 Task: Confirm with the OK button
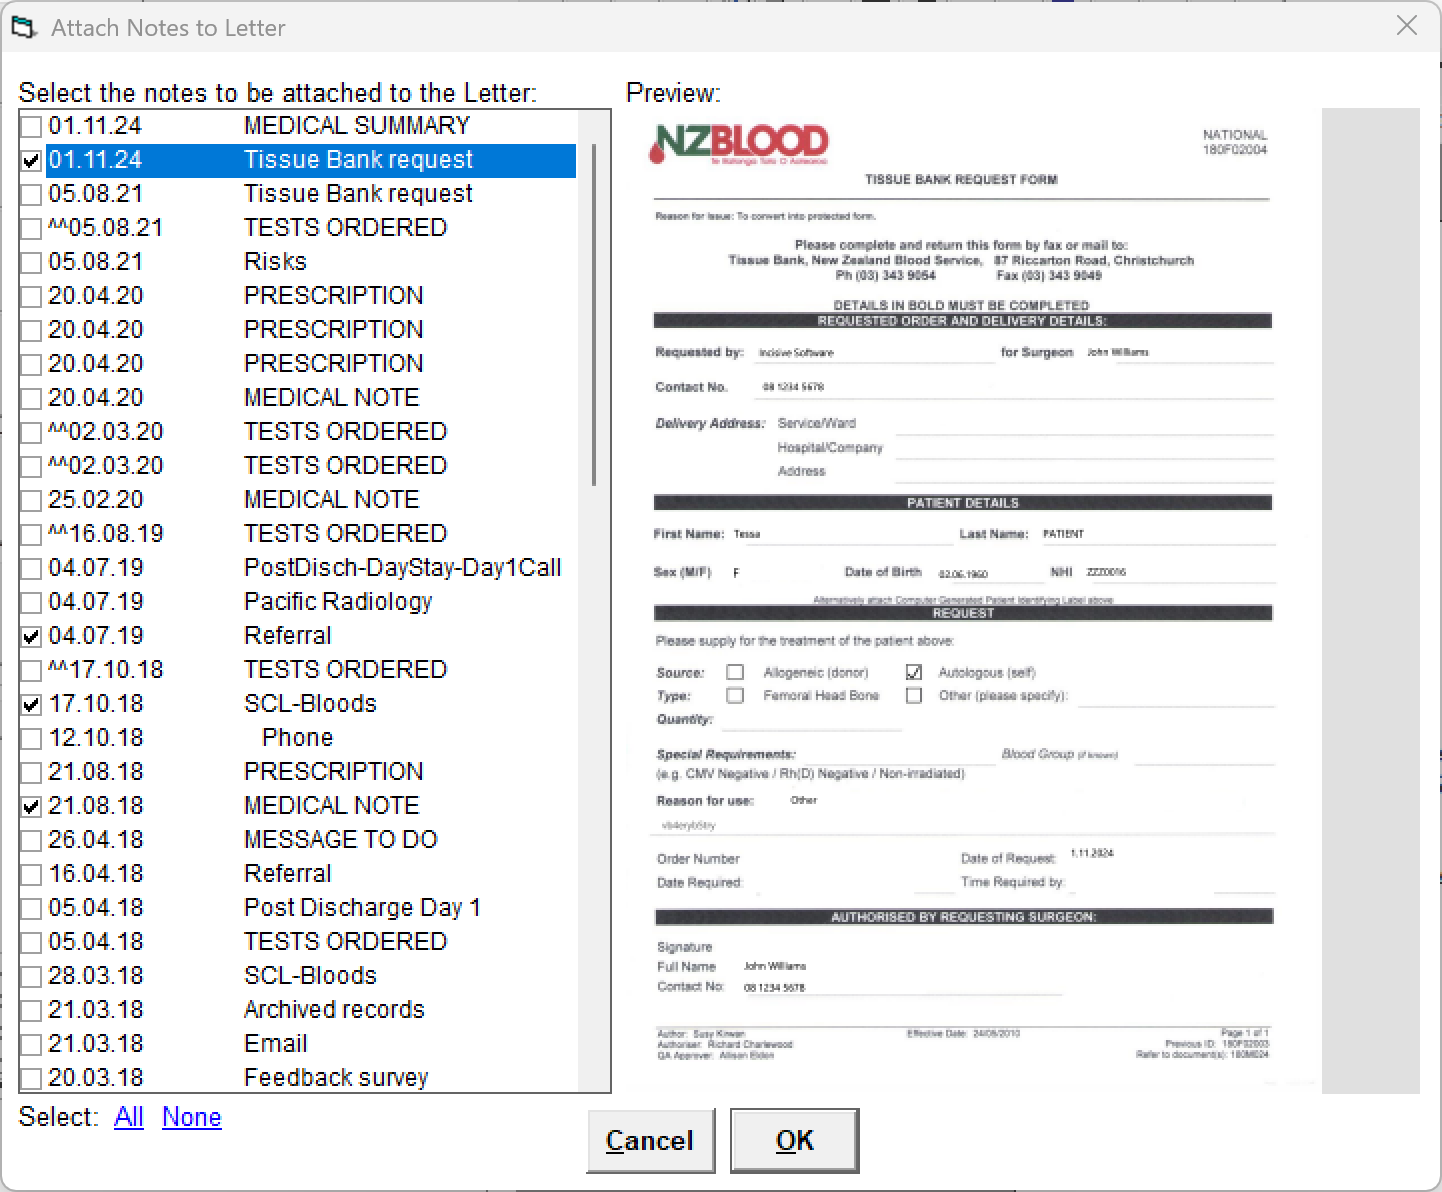point(795,1140)
